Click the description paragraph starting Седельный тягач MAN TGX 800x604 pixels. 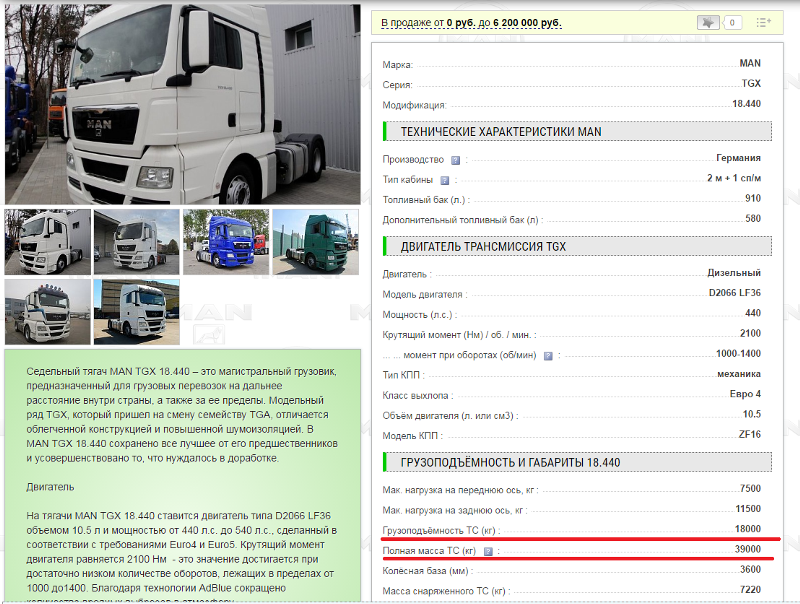(x=182, y=415)
